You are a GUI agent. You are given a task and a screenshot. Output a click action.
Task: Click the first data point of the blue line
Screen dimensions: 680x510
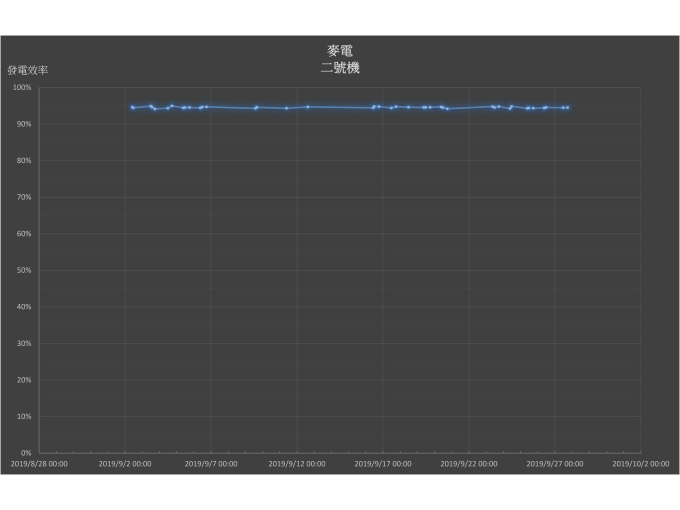point(131,107)
